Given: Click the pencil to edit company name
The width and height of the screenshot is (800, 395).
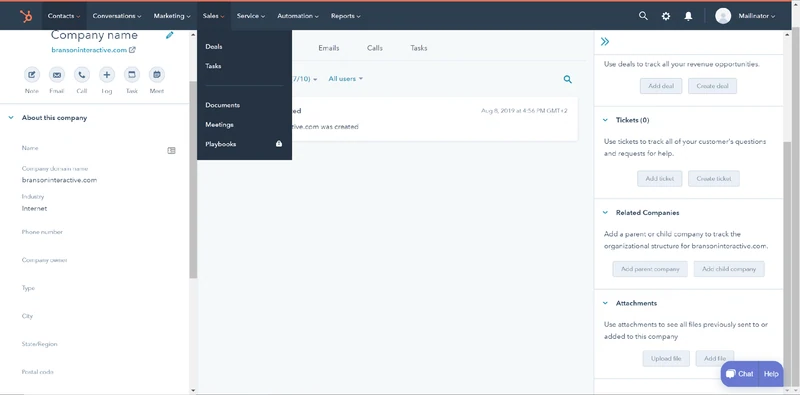Looking at the screenshot, I should 169,35.
